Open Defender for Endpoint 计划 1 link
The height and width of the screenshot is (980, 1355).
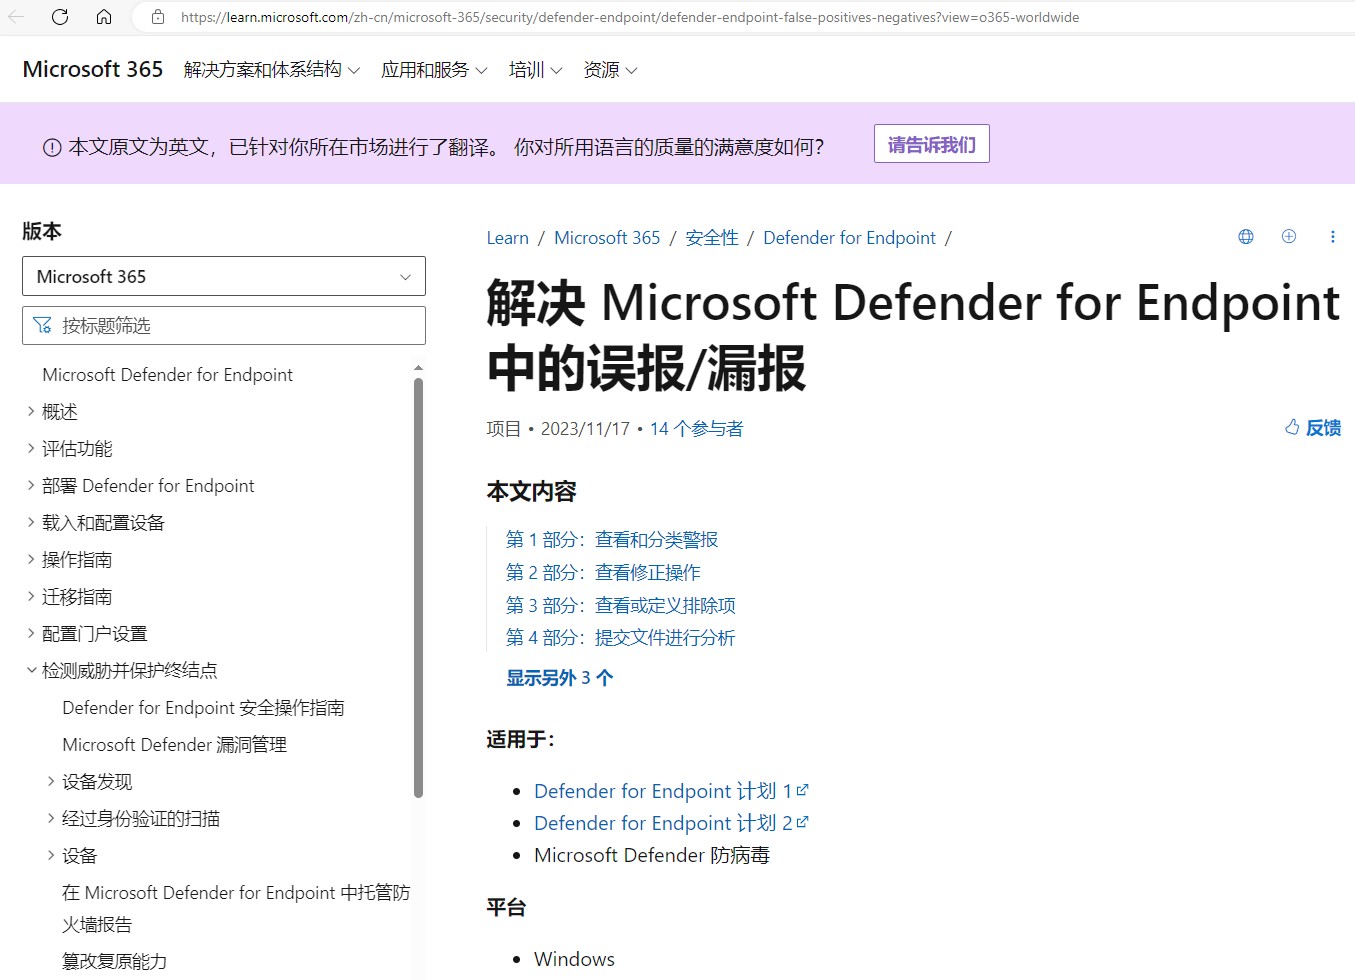(x=671, y=791)
